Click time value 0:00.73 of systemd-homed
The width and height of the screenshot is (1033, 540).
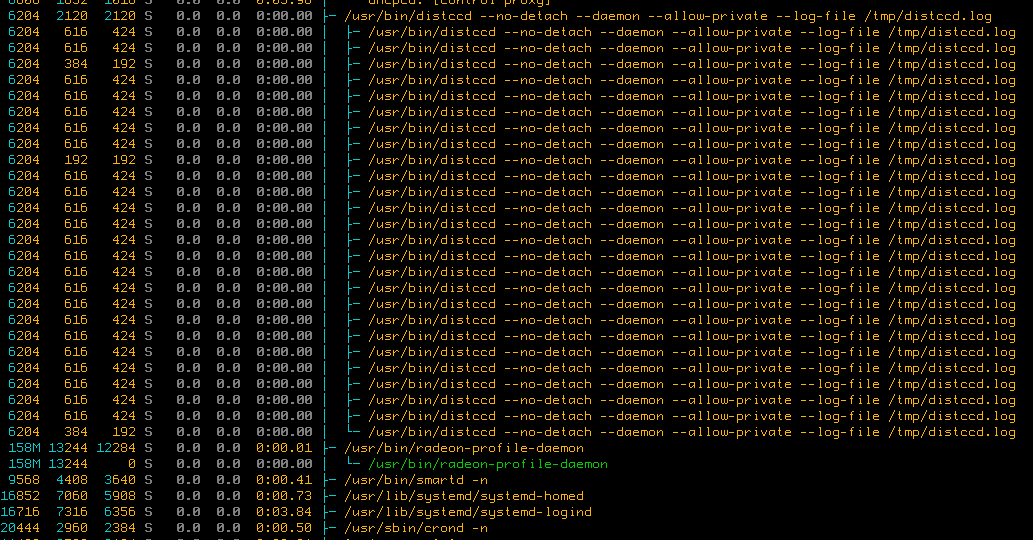pyautogui.click(x=284, y=496)
